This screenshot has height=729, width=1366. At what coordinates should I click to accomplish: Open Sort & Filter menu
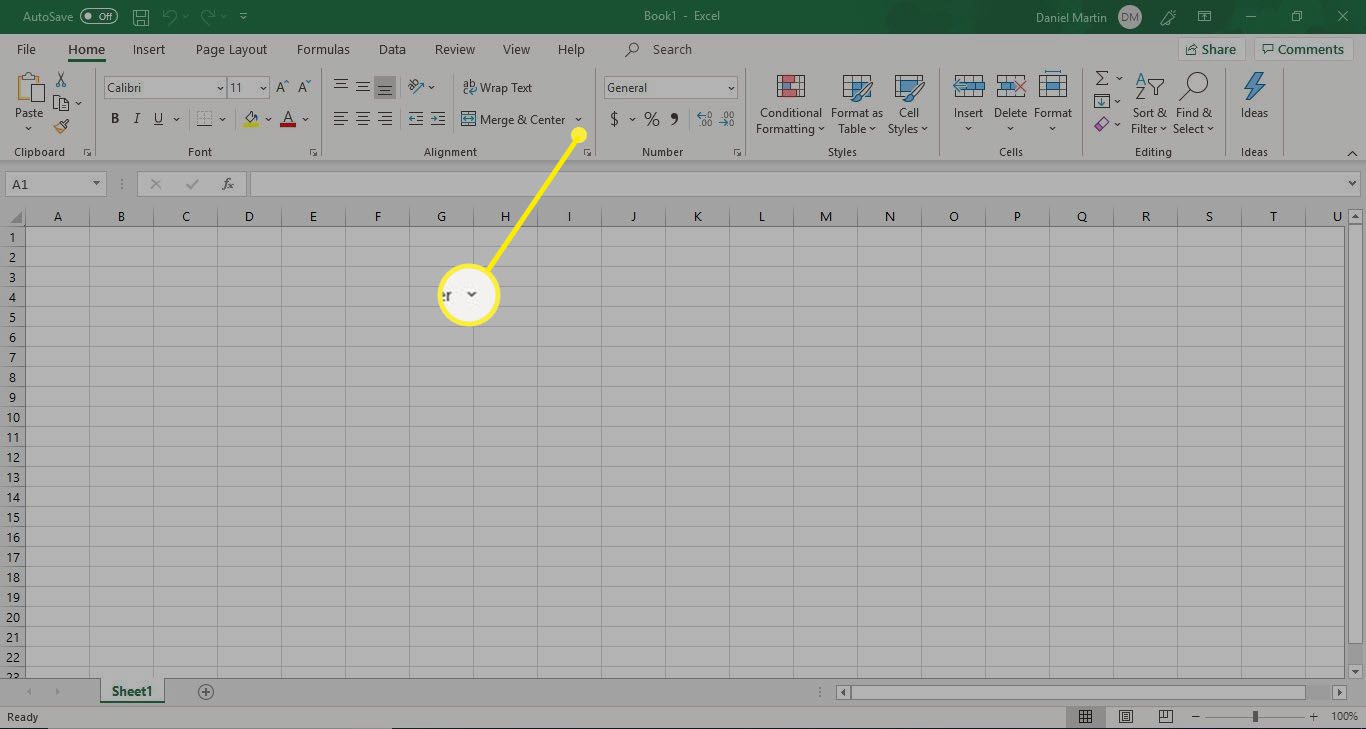(x=1149, y=104)
